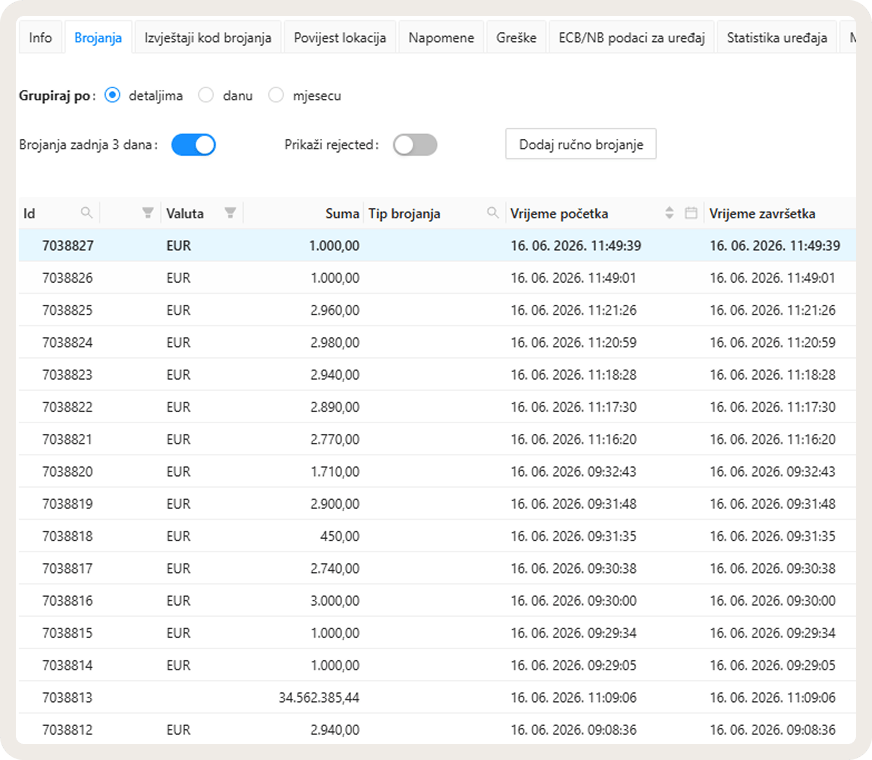Click the sum value 450,00
The width and height of the screenshot is (872, 760).
click(x=339, y=536)
